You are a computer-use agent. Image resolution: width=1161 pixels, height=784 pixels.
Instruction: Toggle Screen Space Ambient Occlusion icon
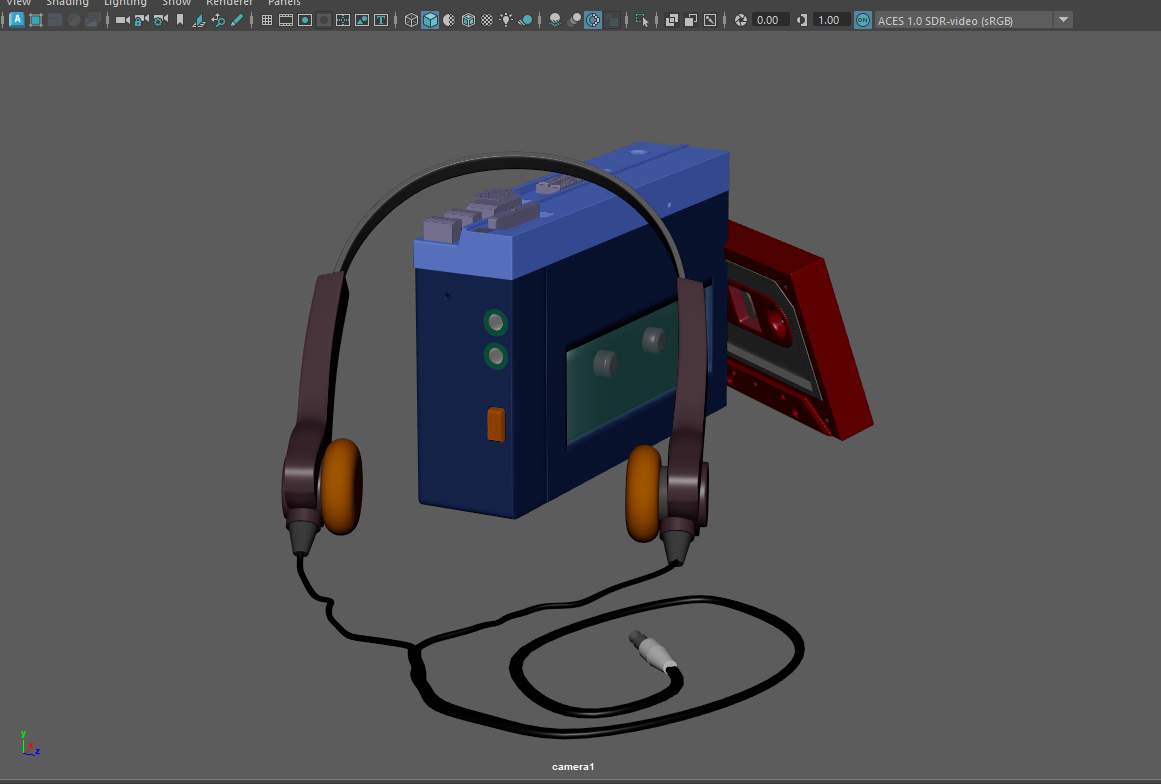click(x=555, y=20)
